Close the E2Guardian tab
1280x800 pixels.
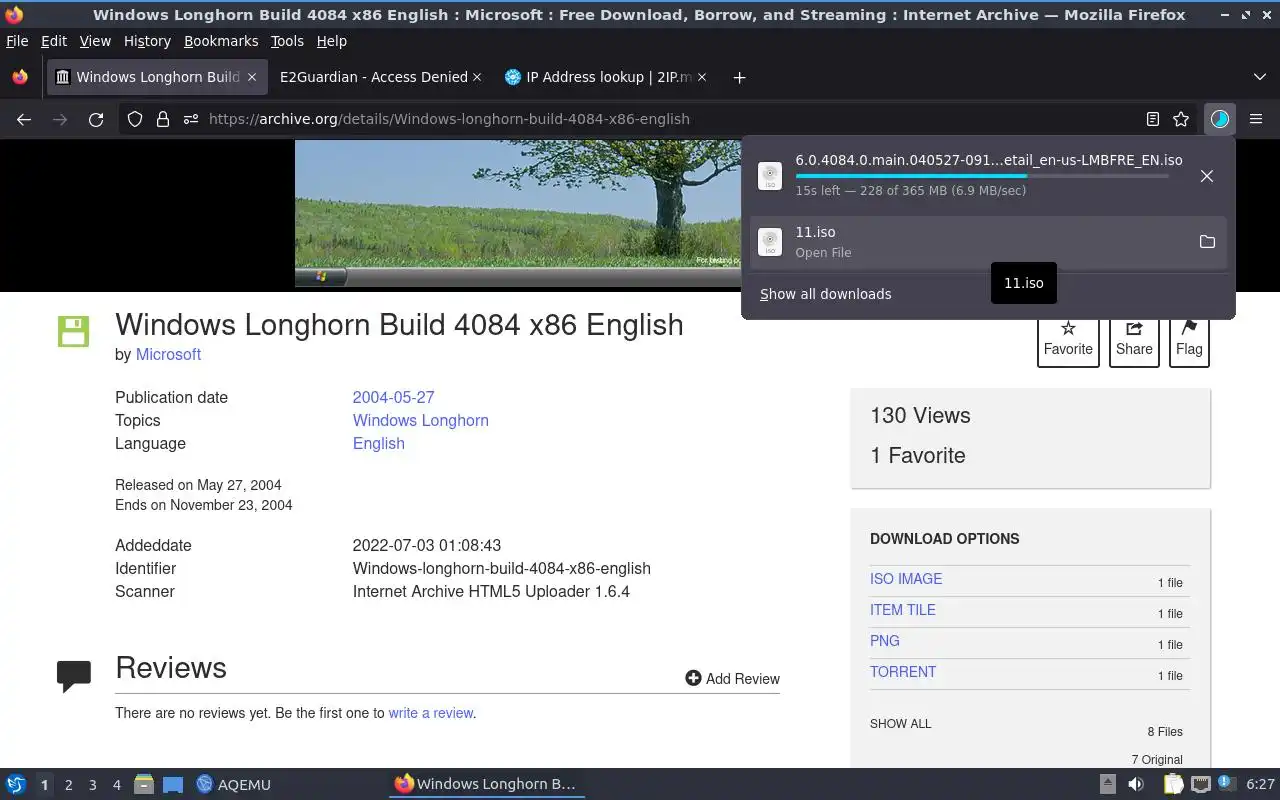click(x=477, y=77)
